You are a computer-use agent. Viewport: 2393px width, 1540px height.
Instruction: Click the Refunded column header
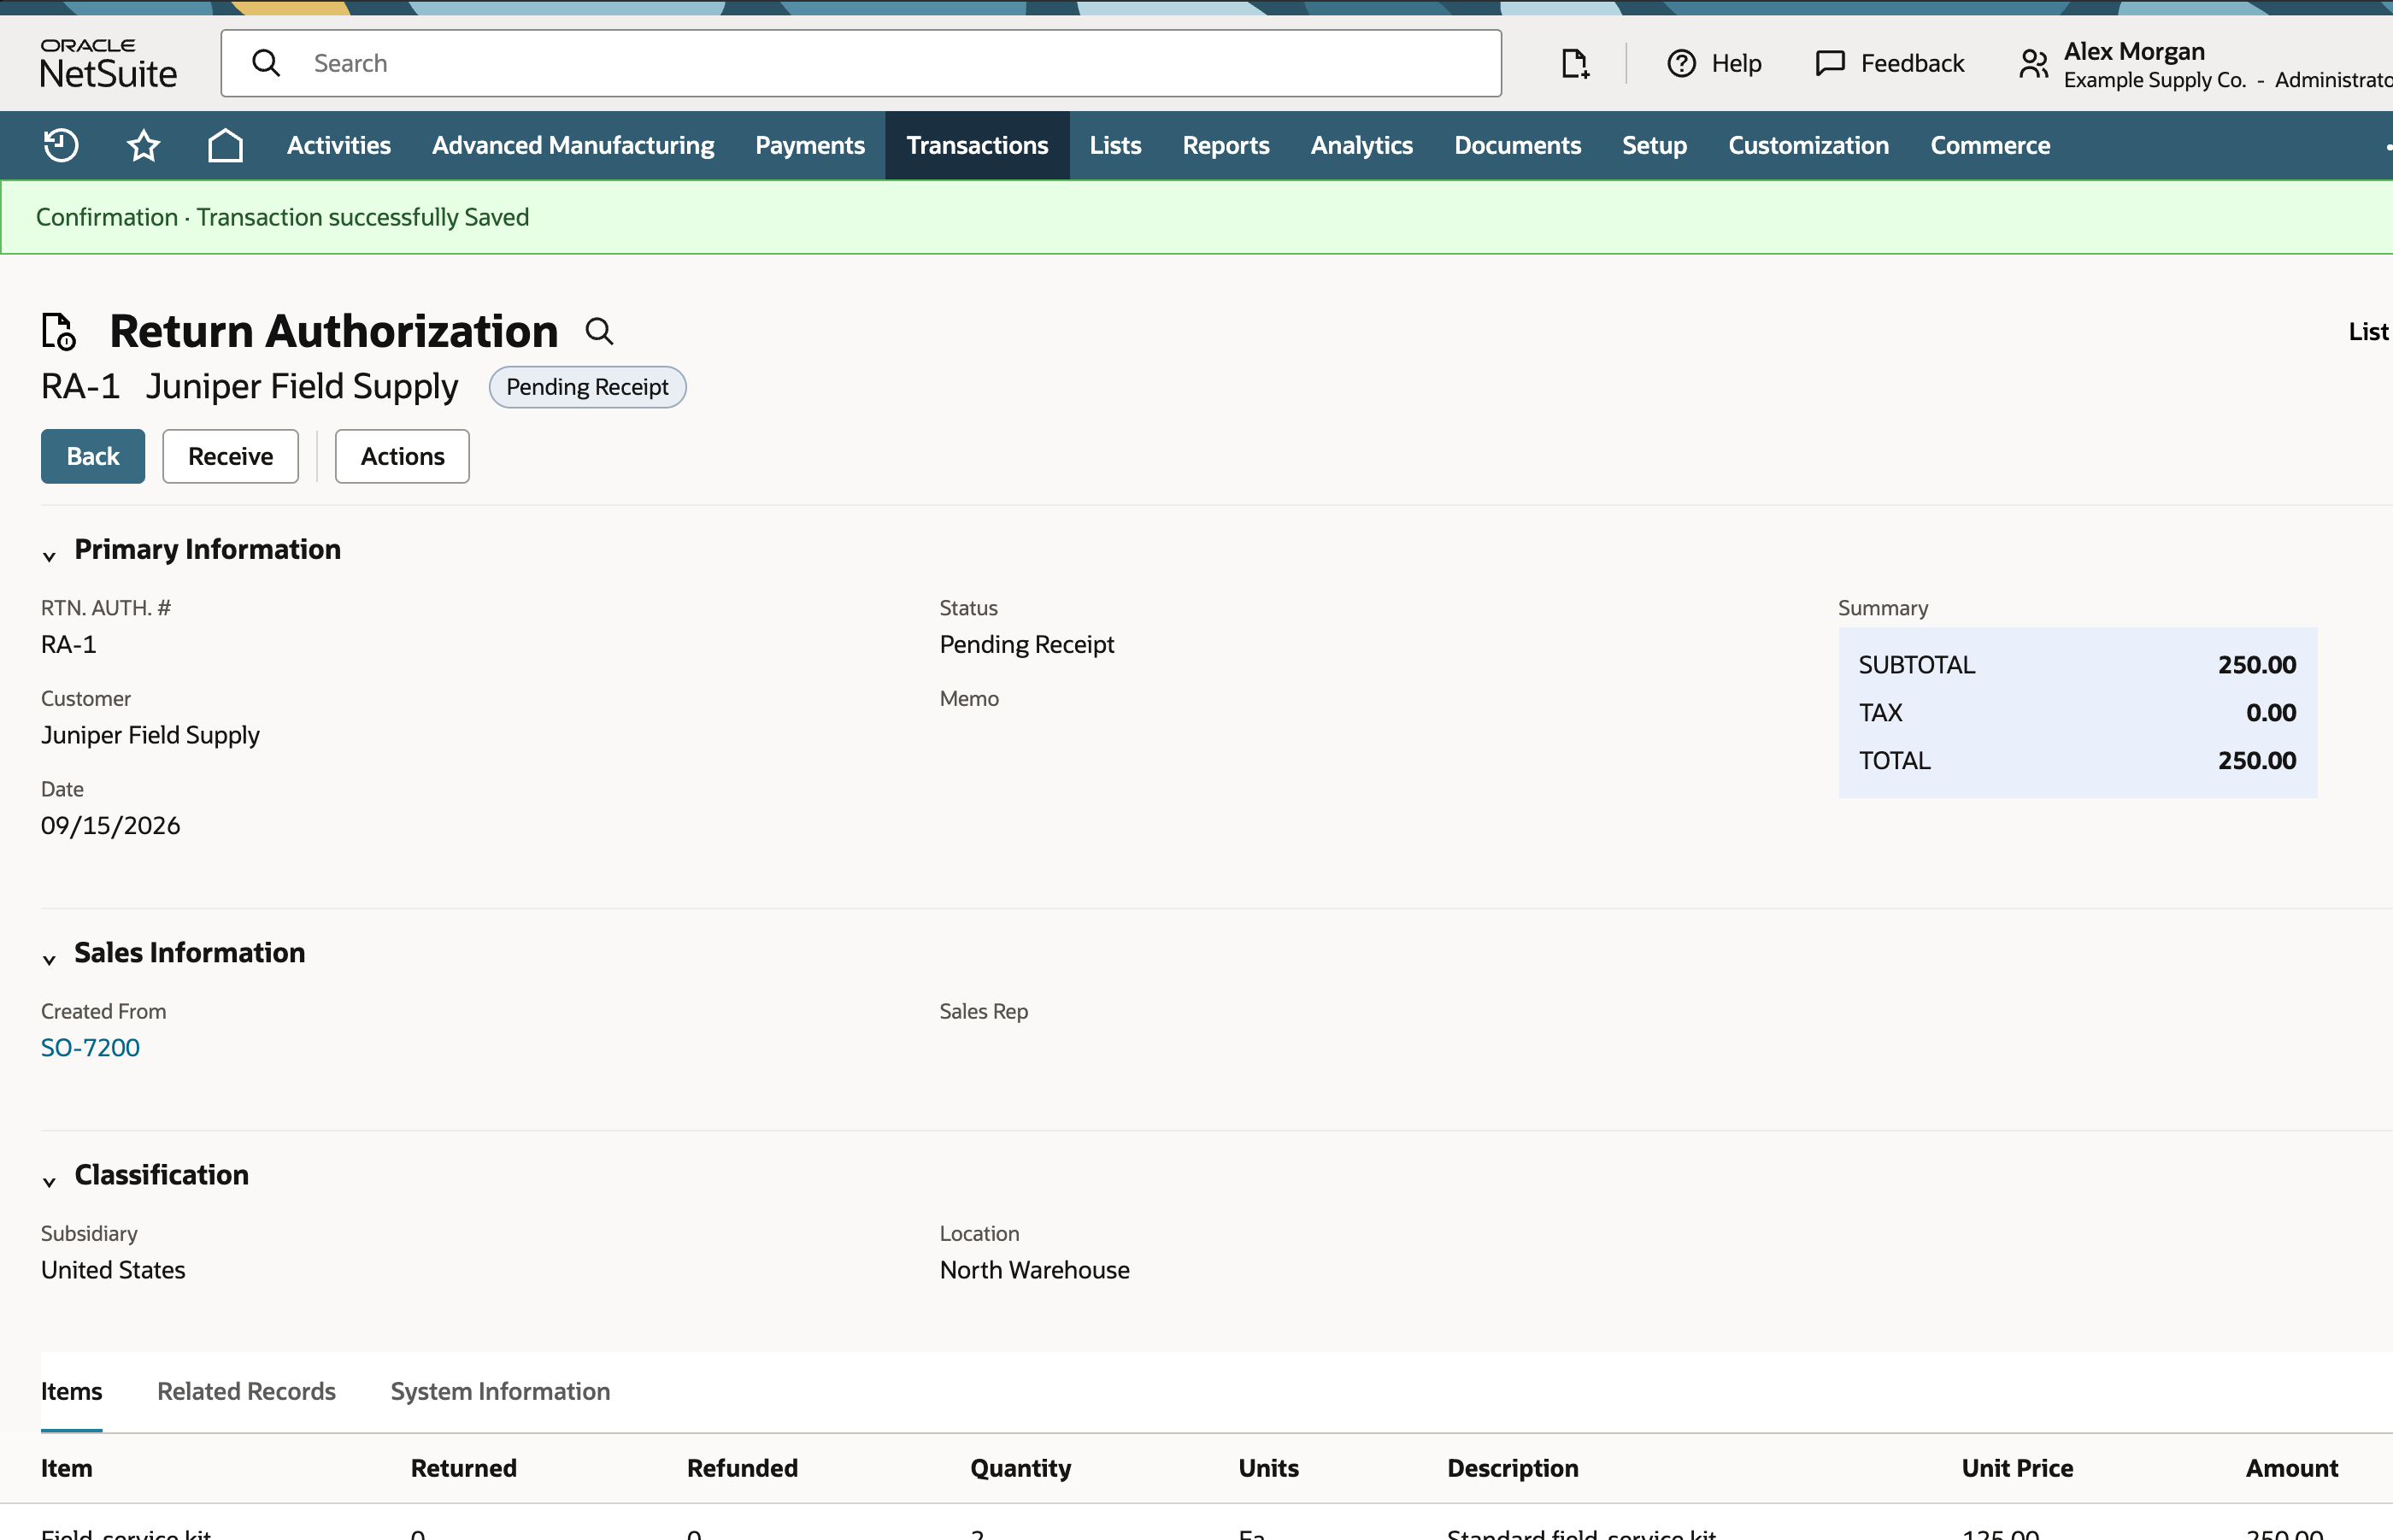tap(742, 1467)
